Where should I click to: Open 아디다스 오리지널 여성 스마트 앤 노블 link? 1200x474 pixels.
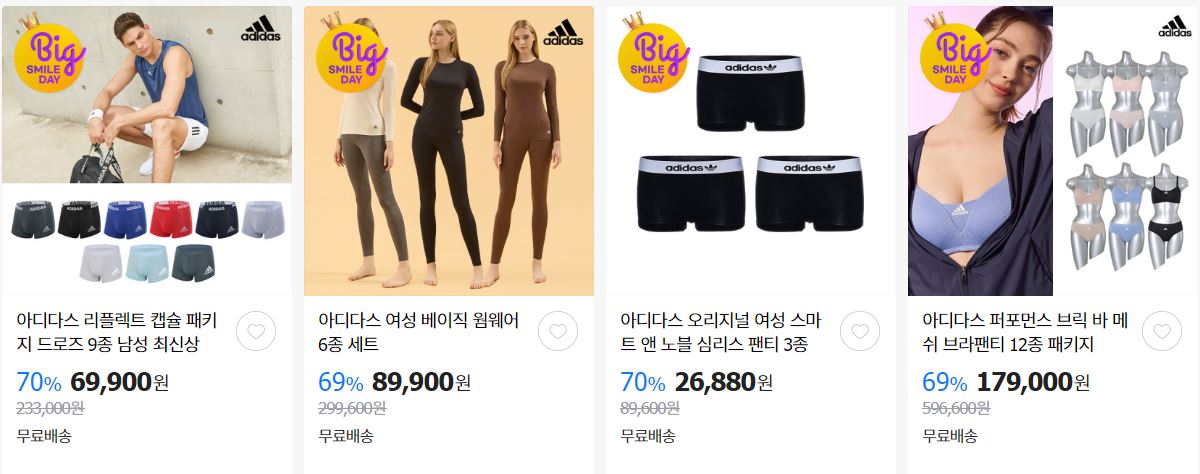pyautogui.click(x=721, y=333)
